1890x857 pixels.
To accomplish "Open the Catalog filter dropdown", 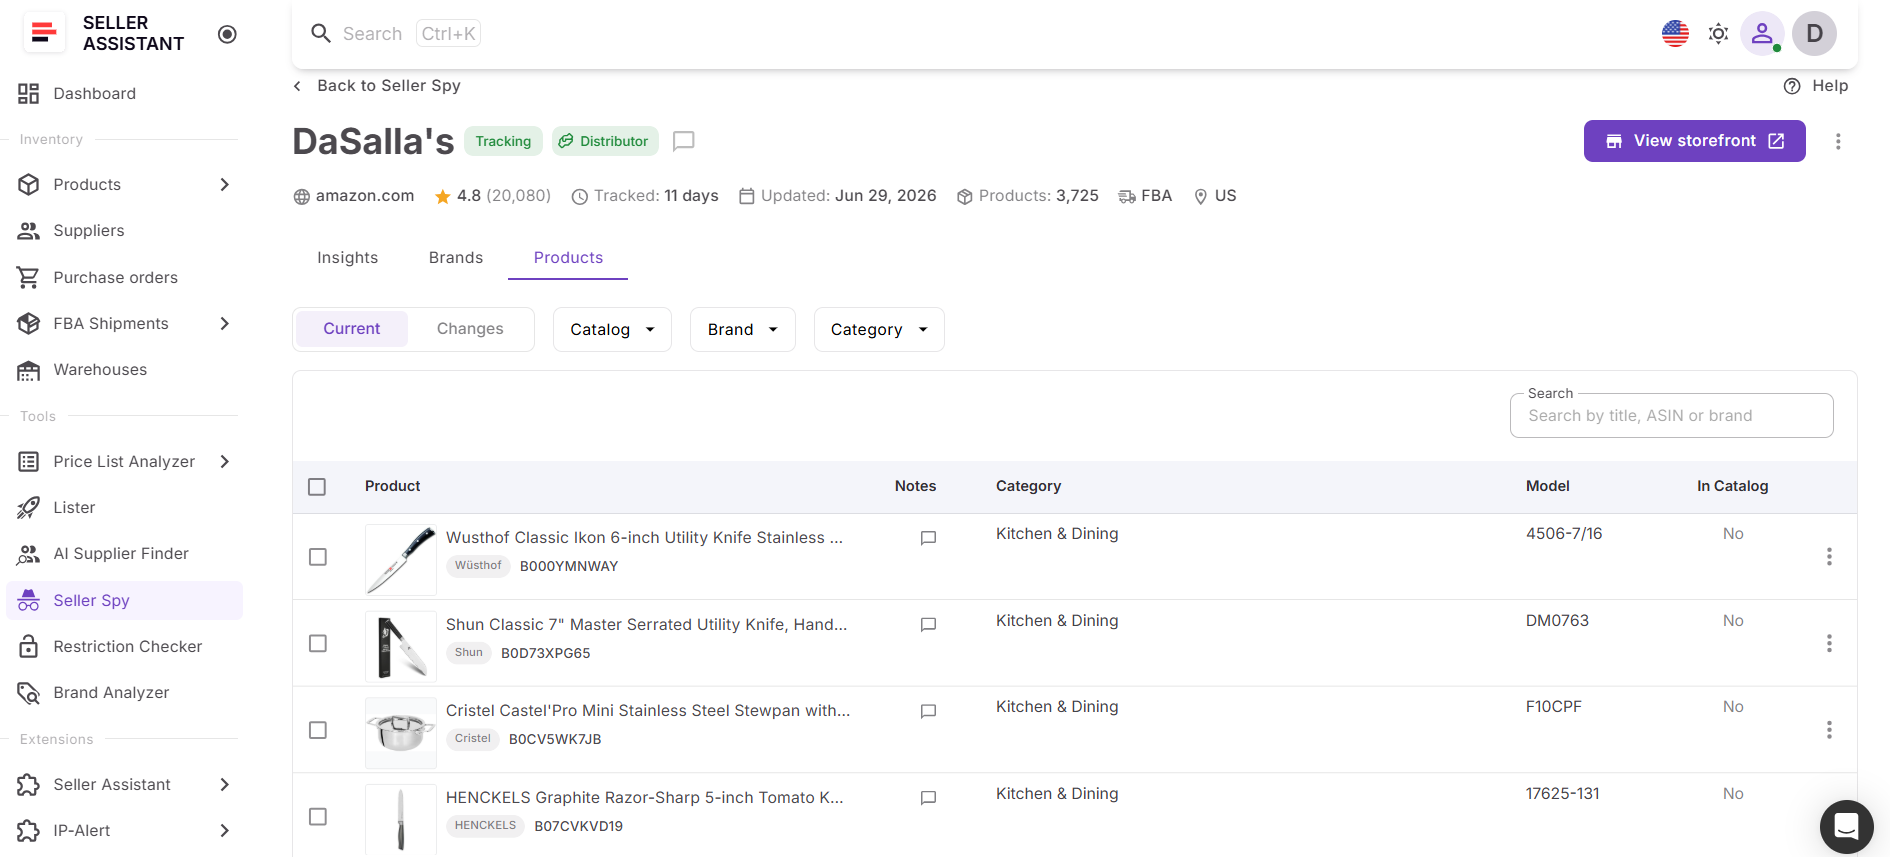I will (x=612, y=329).
